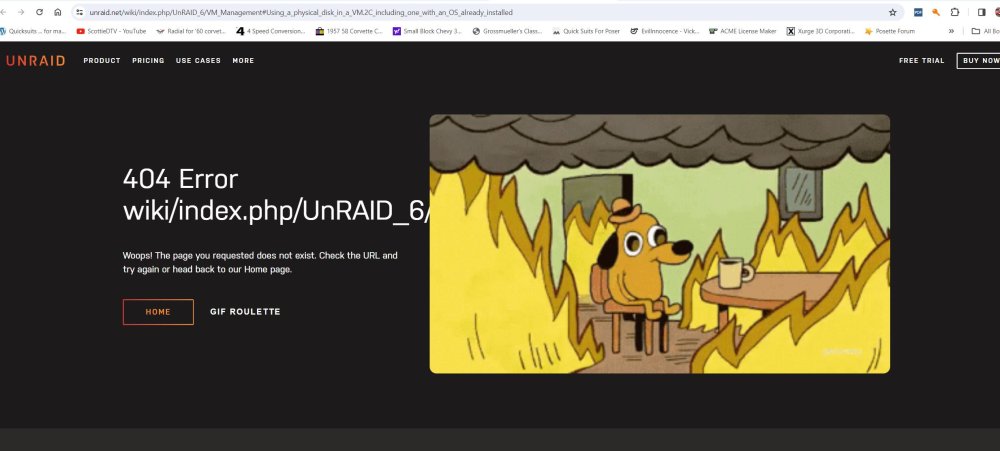
Task: Bookmark this page with the star icon
Action: [x=892, y=12]
